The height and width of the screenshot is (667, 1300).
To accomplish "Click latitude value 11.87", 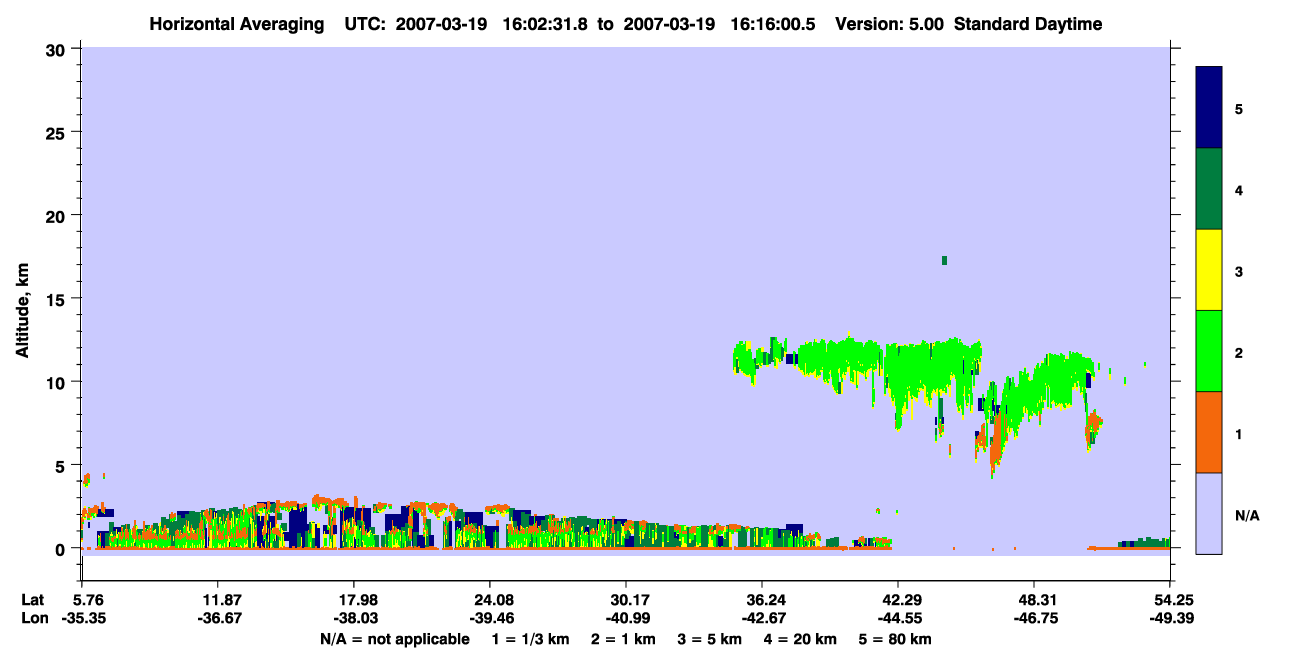I will coord(217,600).
